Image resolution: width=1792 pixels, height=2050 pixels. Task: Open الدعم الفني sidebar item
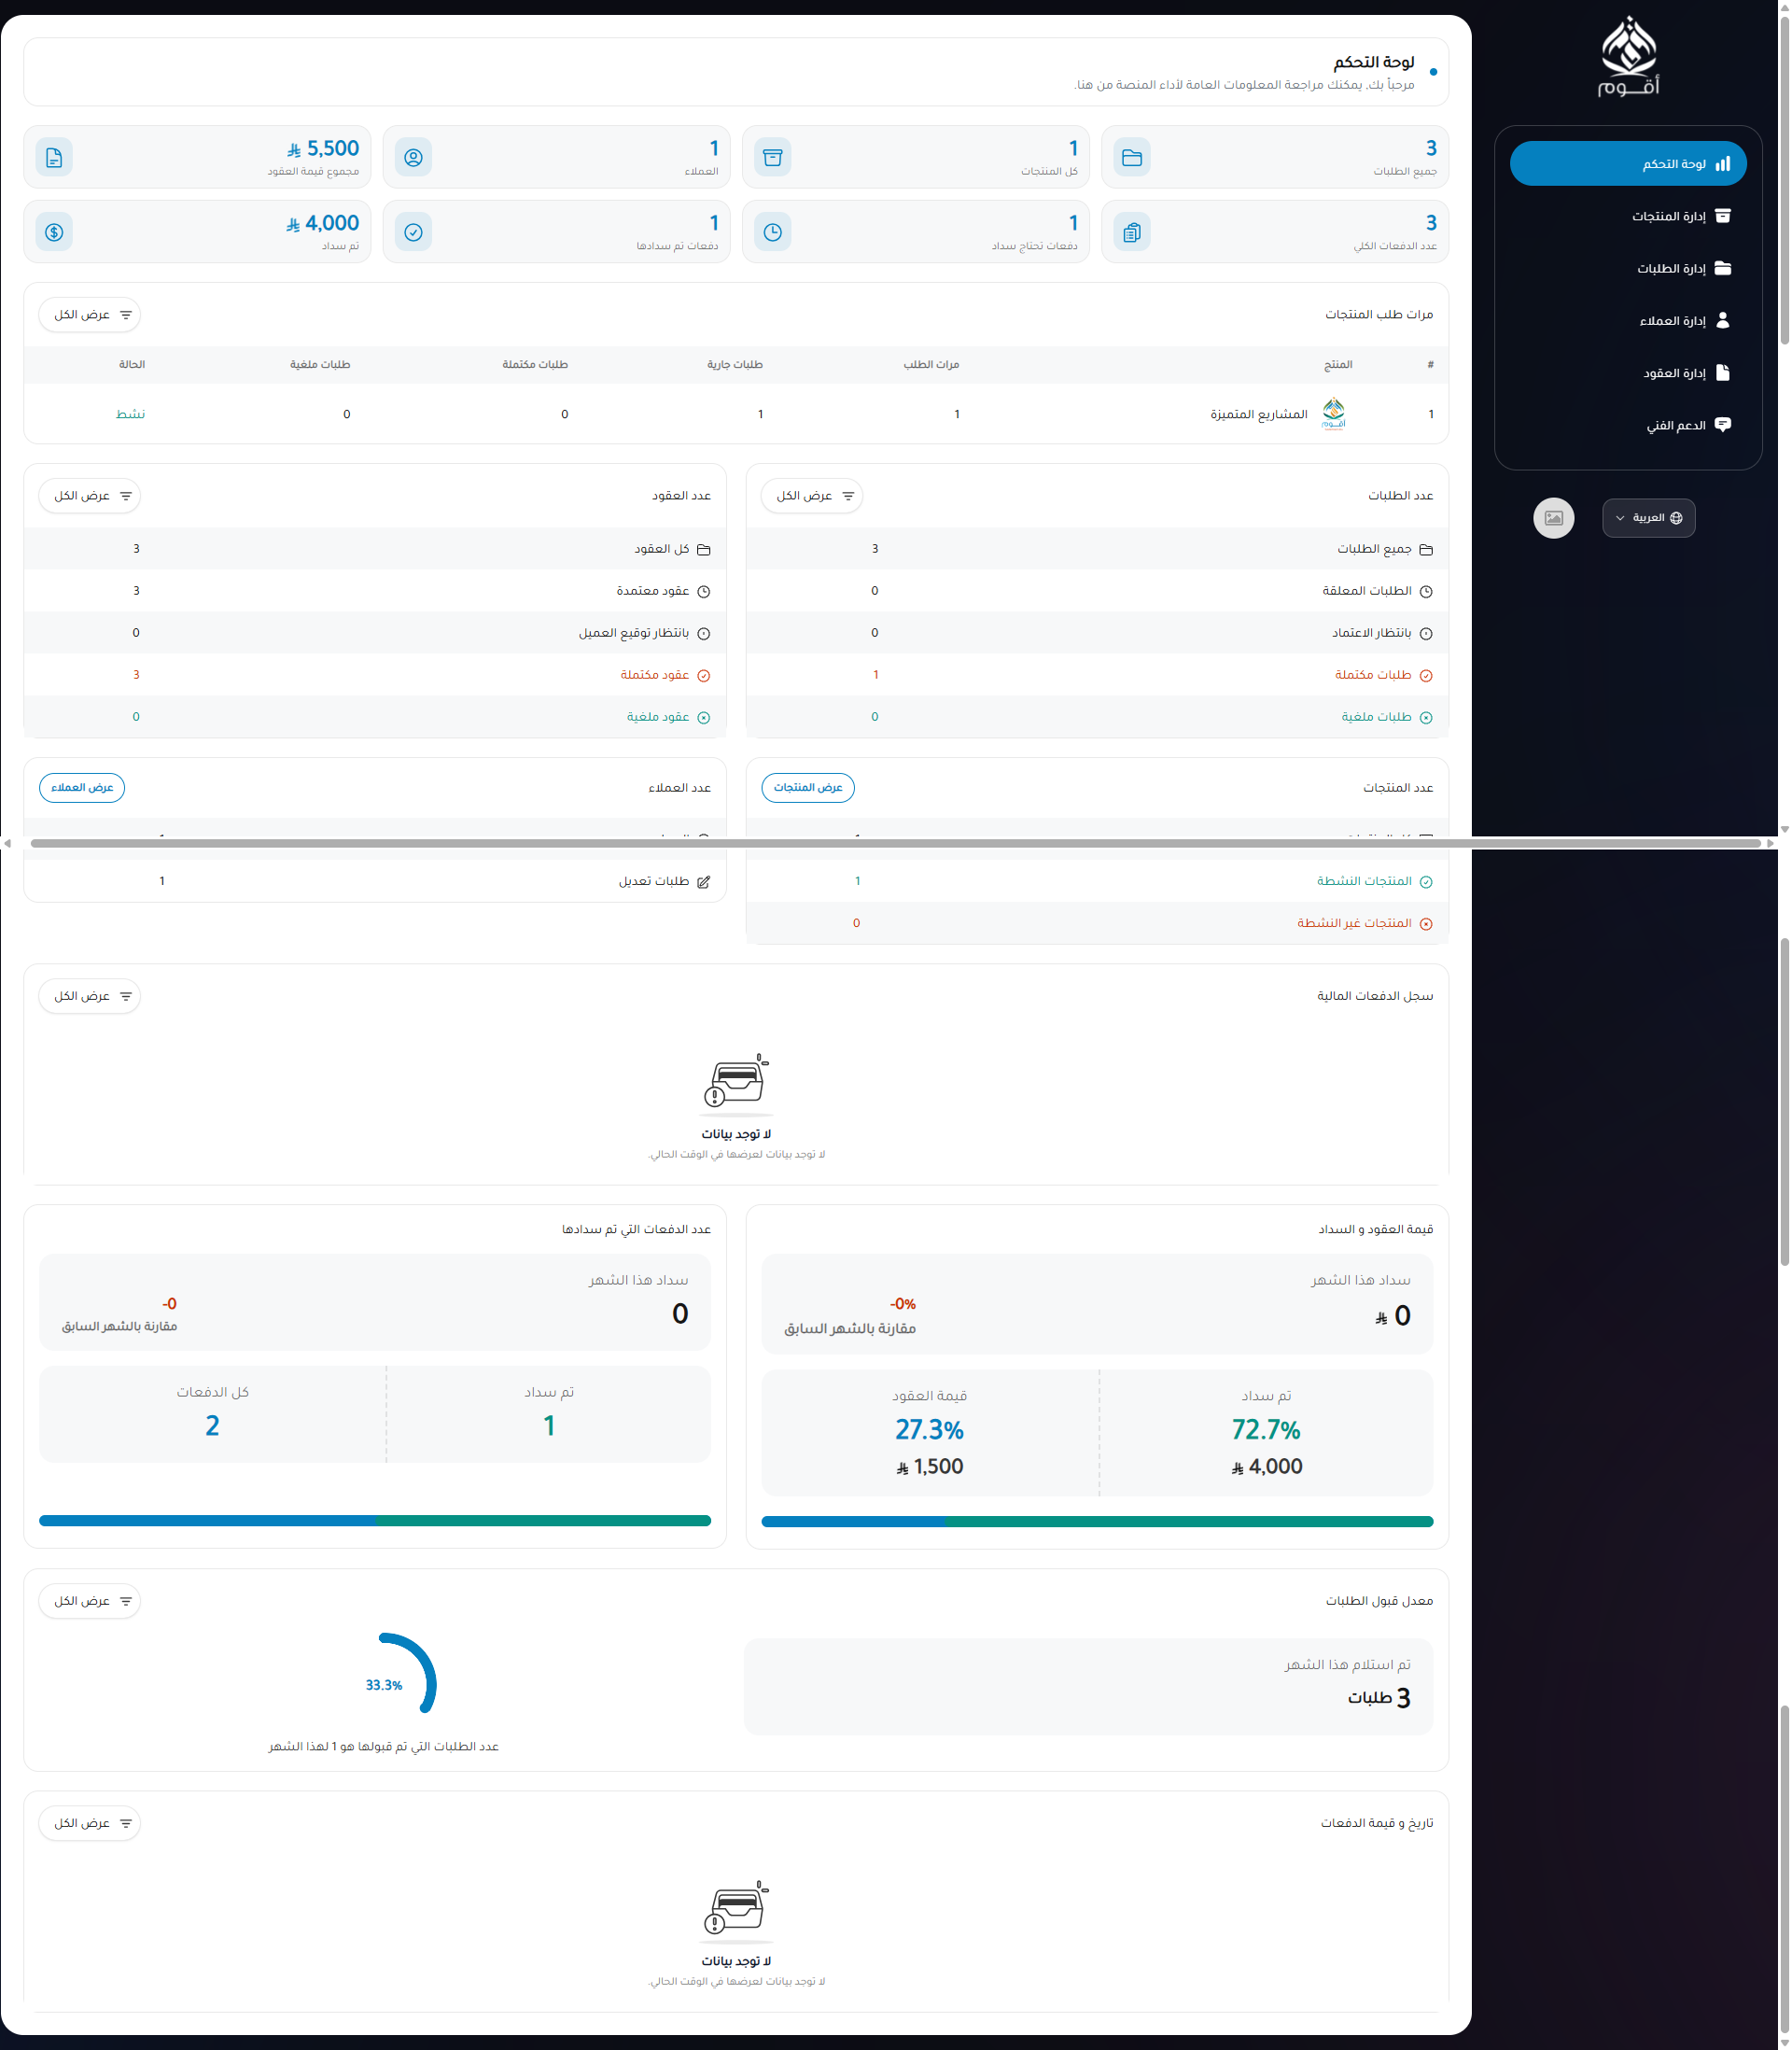(1687, 425)
